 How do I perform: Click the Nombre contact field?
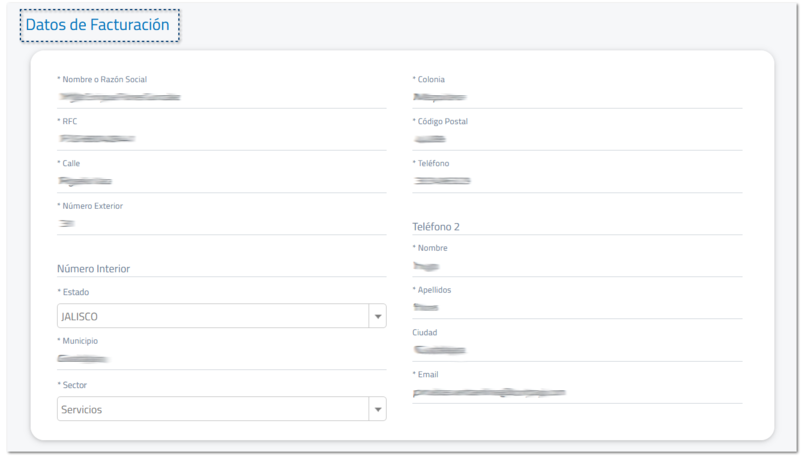pyautogui.click(x=576, y=266)
